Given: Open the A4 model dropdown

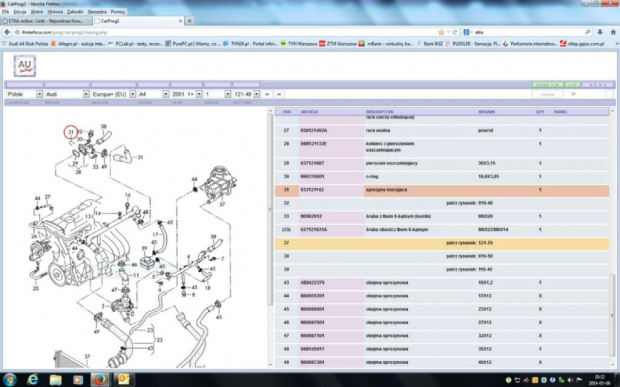Looking at the screenshot, I should (x=153, y=94).
